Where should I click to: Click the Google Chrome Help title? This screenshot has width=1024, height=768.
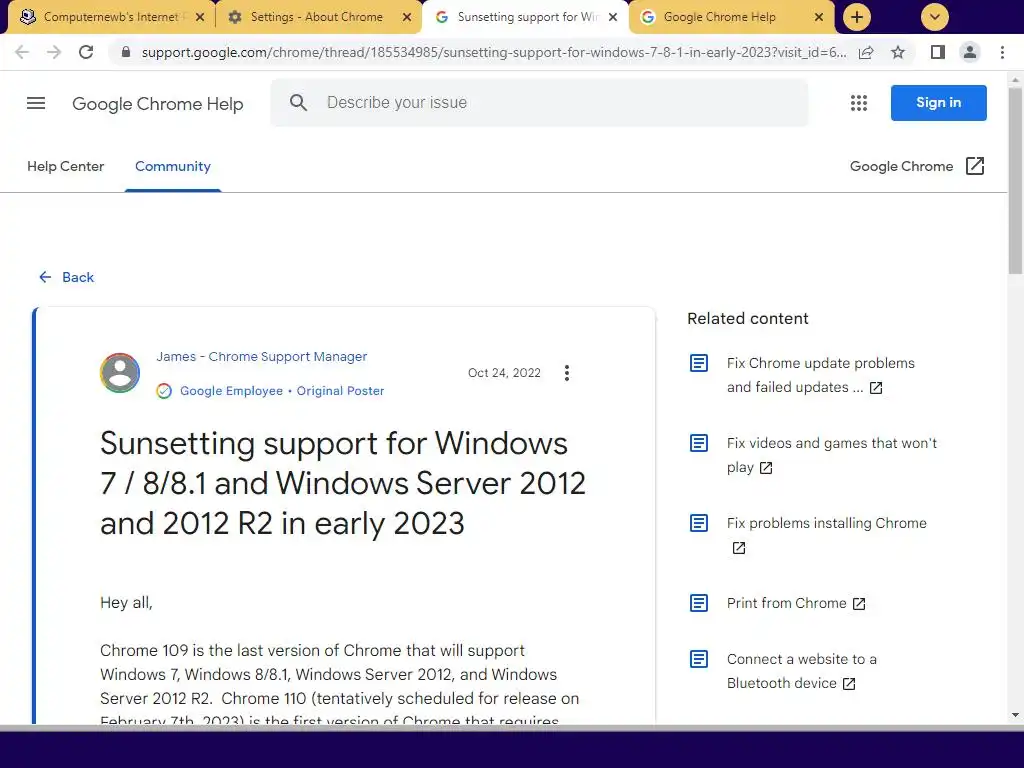tap(157, 104)
